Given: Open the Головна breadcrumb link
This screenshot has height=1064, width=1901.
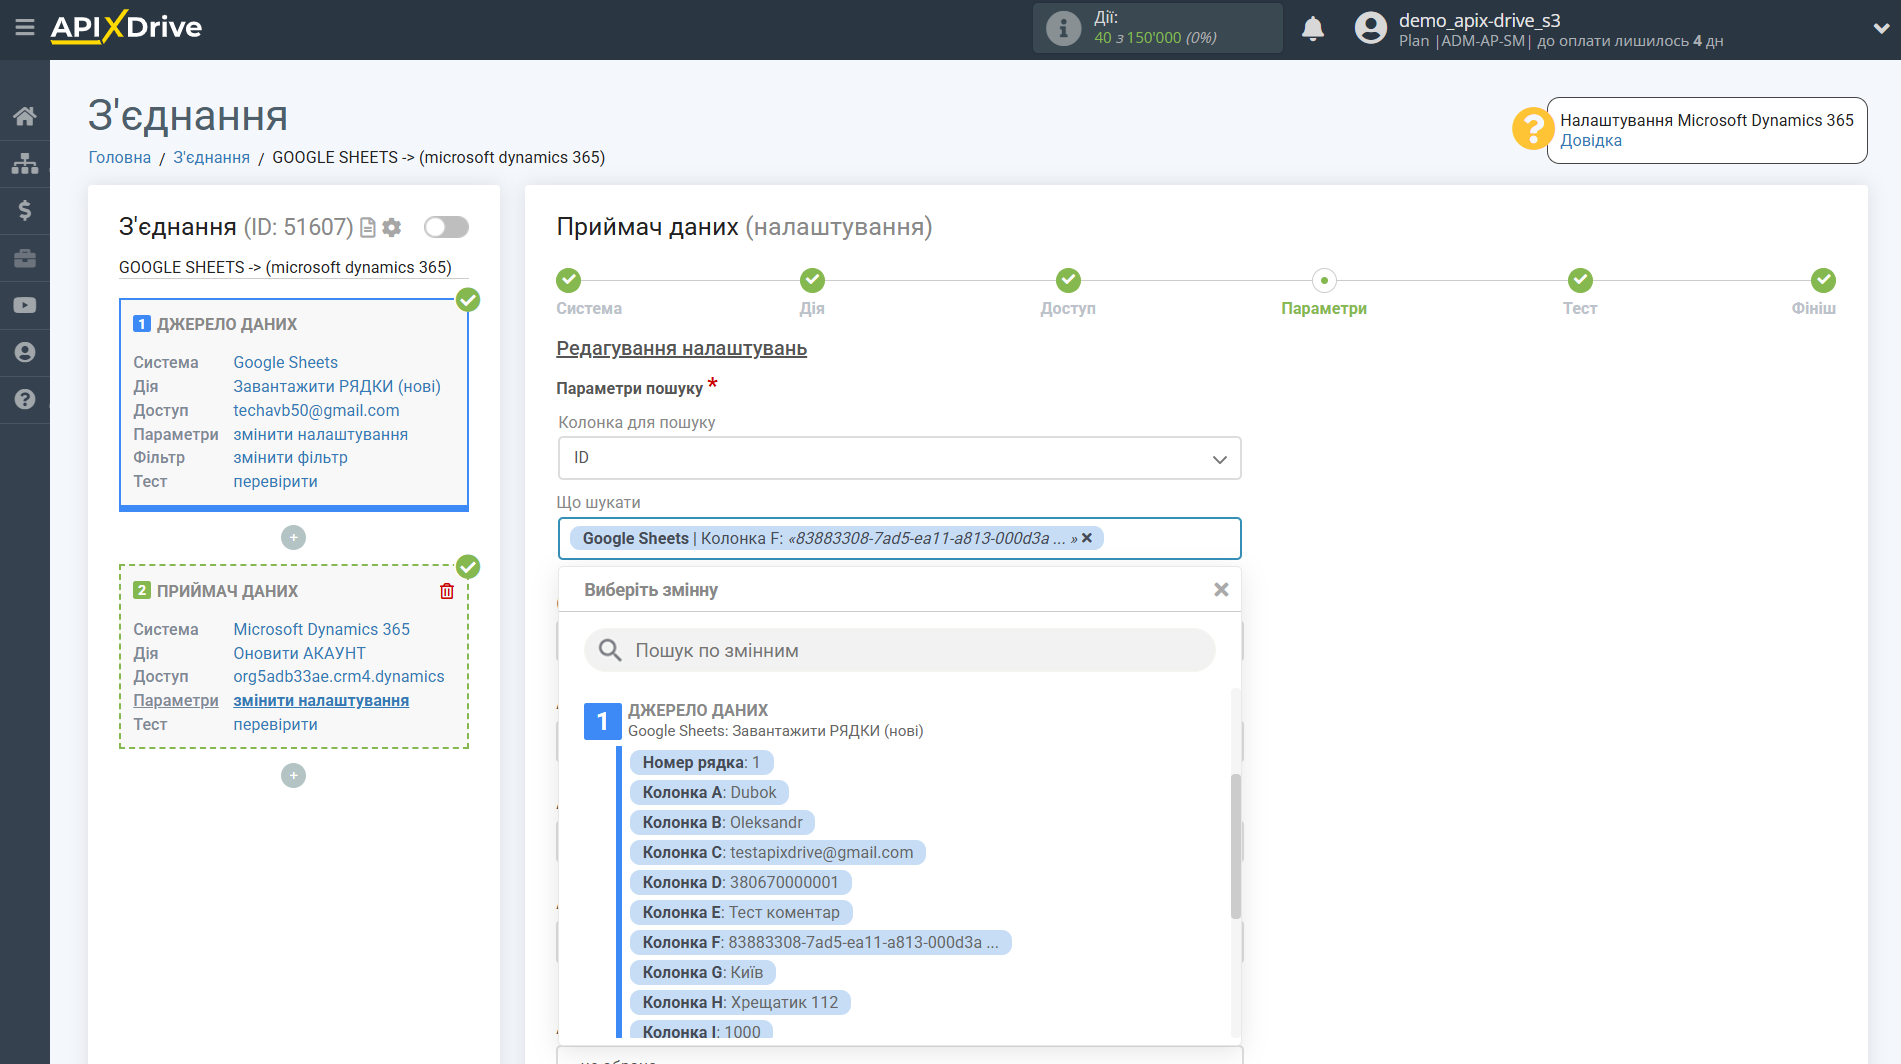Looking at the screenshot, I should pos(120,157).
